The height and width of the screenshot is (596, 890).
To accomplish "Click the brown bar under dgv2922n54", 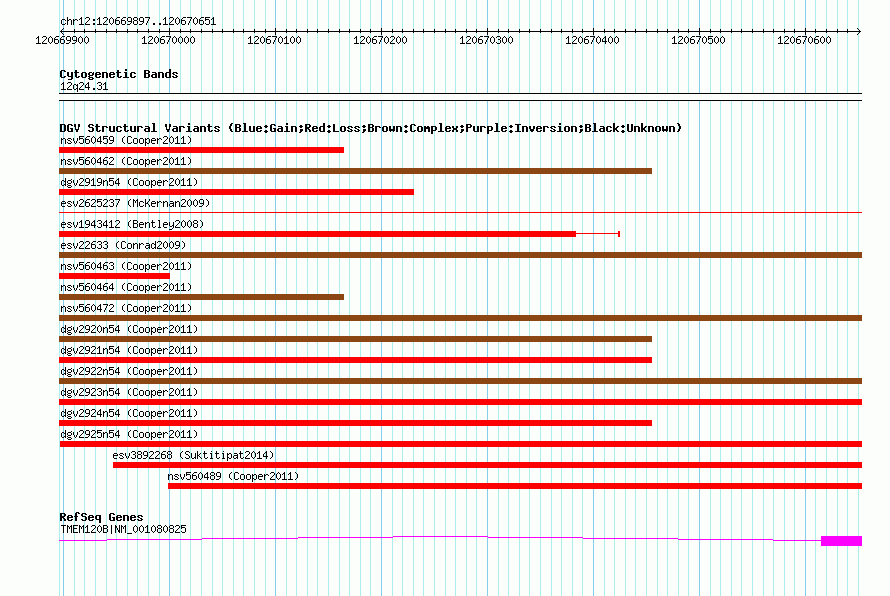I will pyautogui.click(x=460, y=381).
